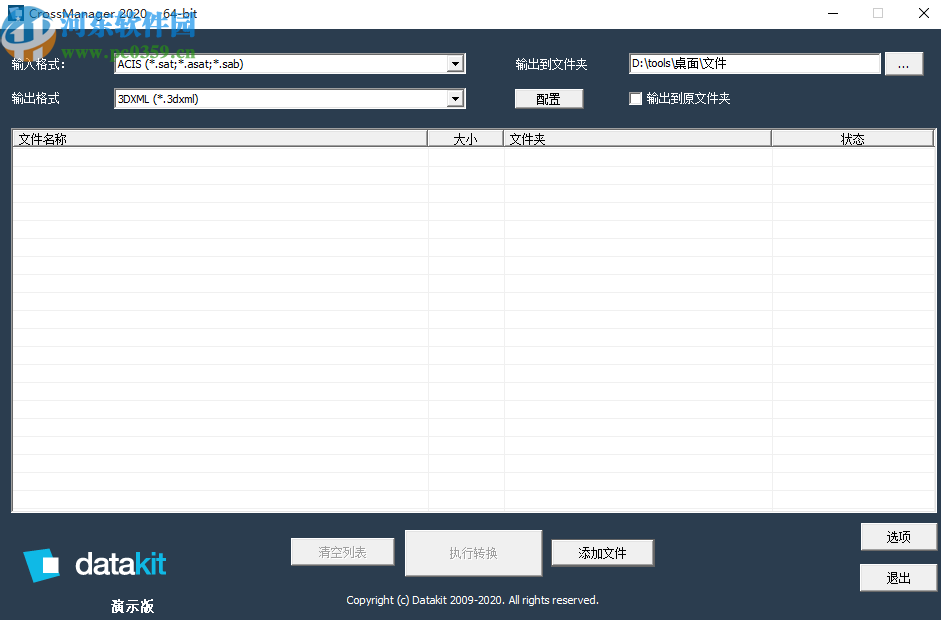Click 添加文件 to add files
The height and width of the screenshot is (620, 941).
tap(602, 552)
